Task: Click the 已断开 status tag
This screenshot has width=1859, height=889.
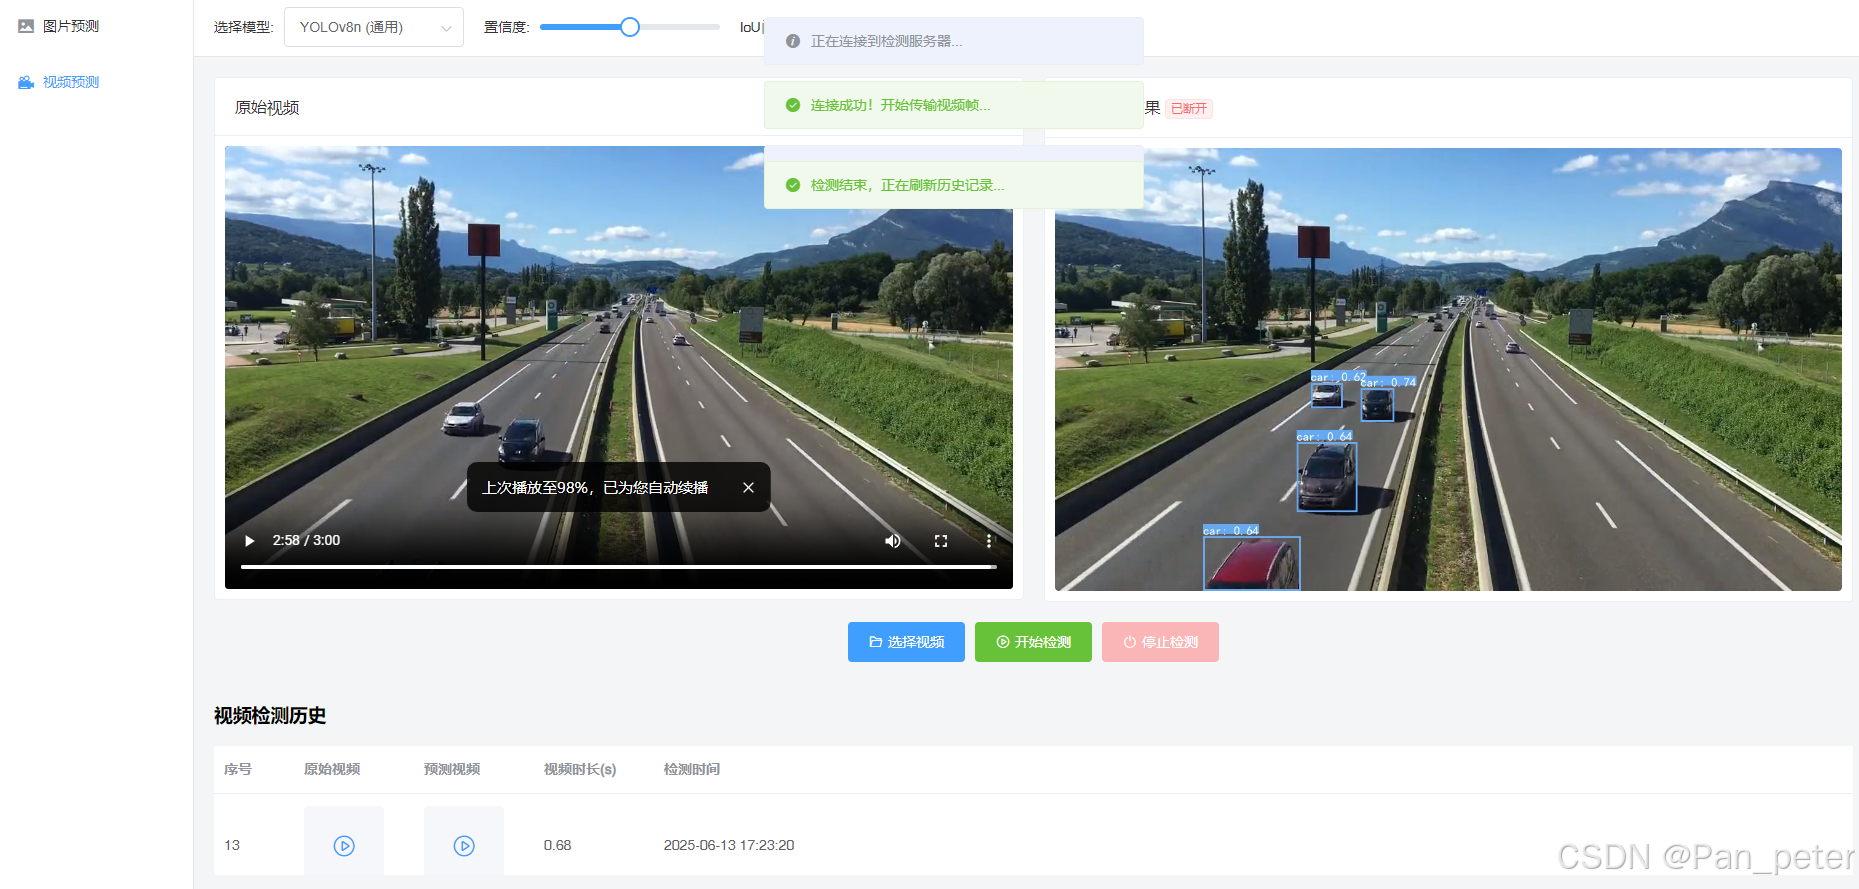Action: click(x=1189, y=109)
